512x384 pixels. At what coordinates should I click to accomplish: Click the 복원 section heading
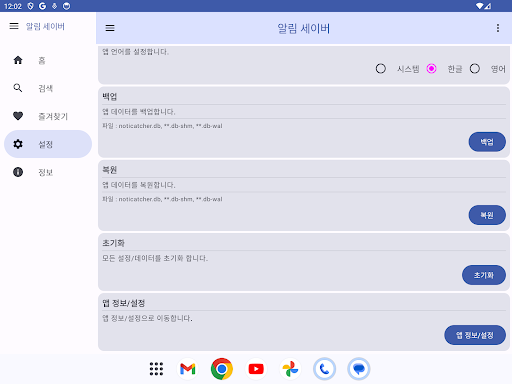point(110,170)
